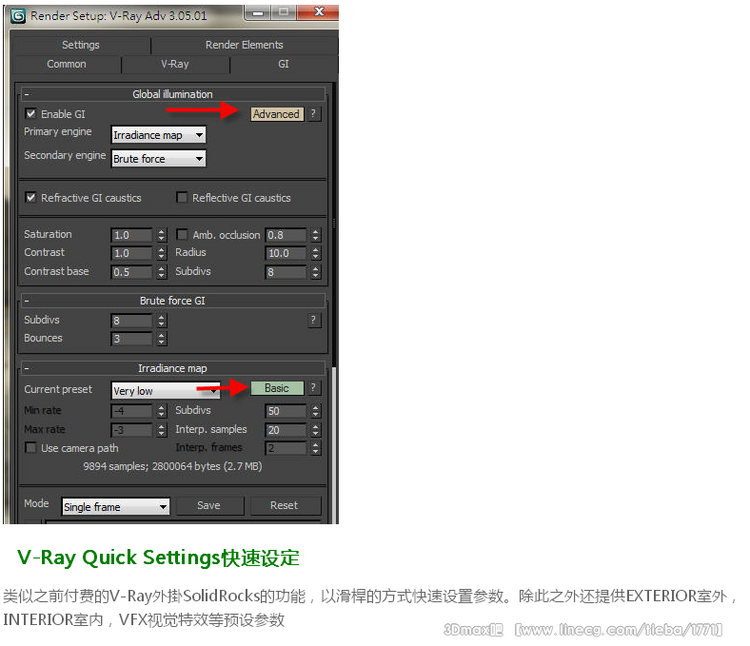This screenshot has height=646, width=750.
Task: Click the Bounces value field
Action: tap(132, 339)
